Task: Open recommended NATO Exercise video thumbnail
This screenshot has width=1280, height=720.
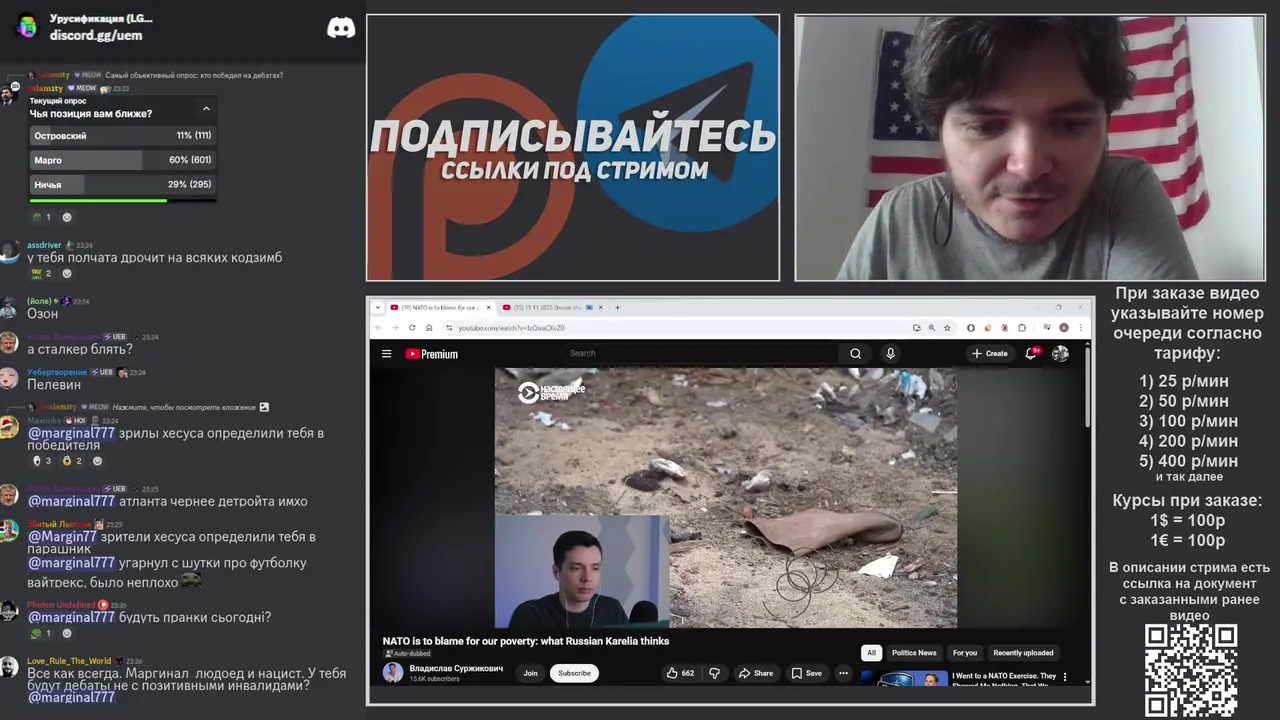Action: [x=905, y=680]
